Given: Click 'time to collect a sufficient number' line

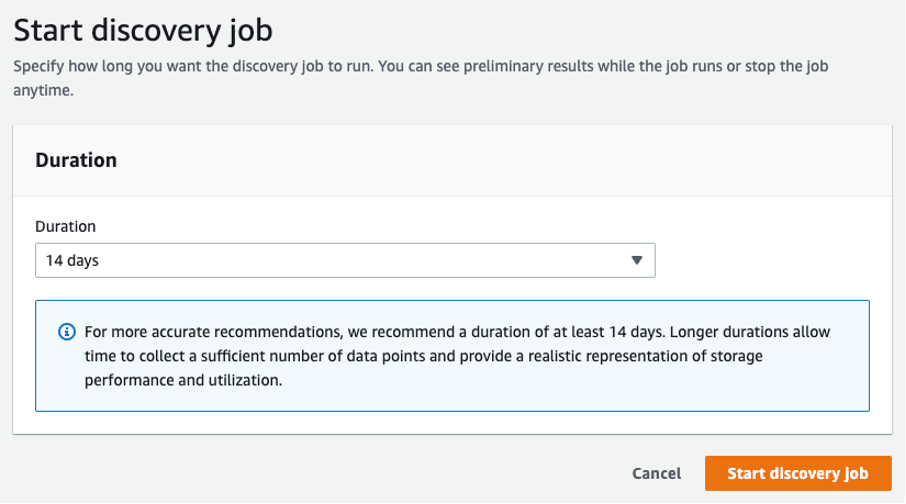Looking at the screenshot, I should coord(424,356).
